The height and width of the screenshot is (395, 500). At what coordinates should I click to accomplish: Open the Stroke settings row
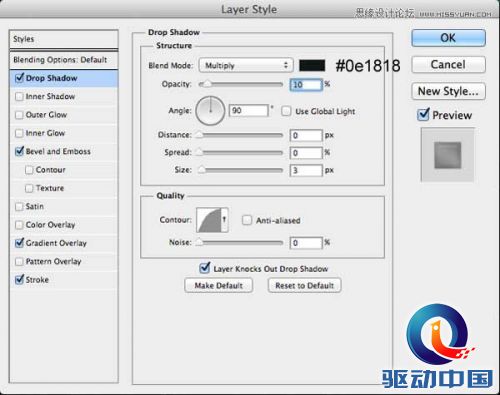click(x=64, y=280)
